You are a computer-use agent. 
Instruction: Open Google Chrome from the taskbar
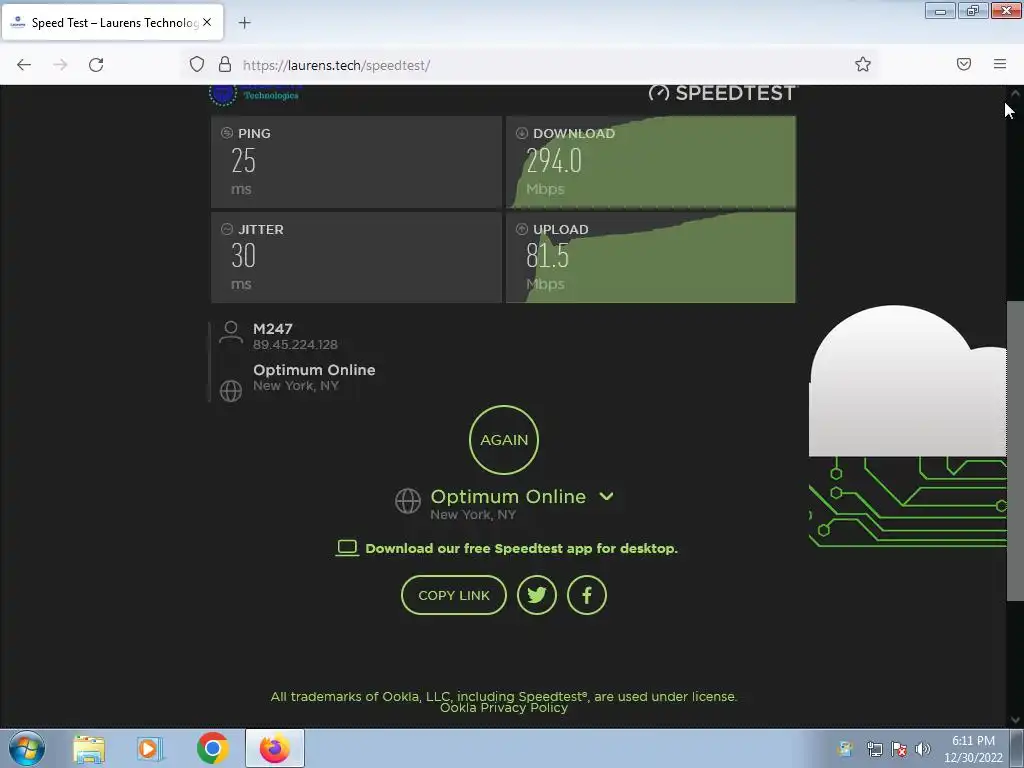(212, 748)
